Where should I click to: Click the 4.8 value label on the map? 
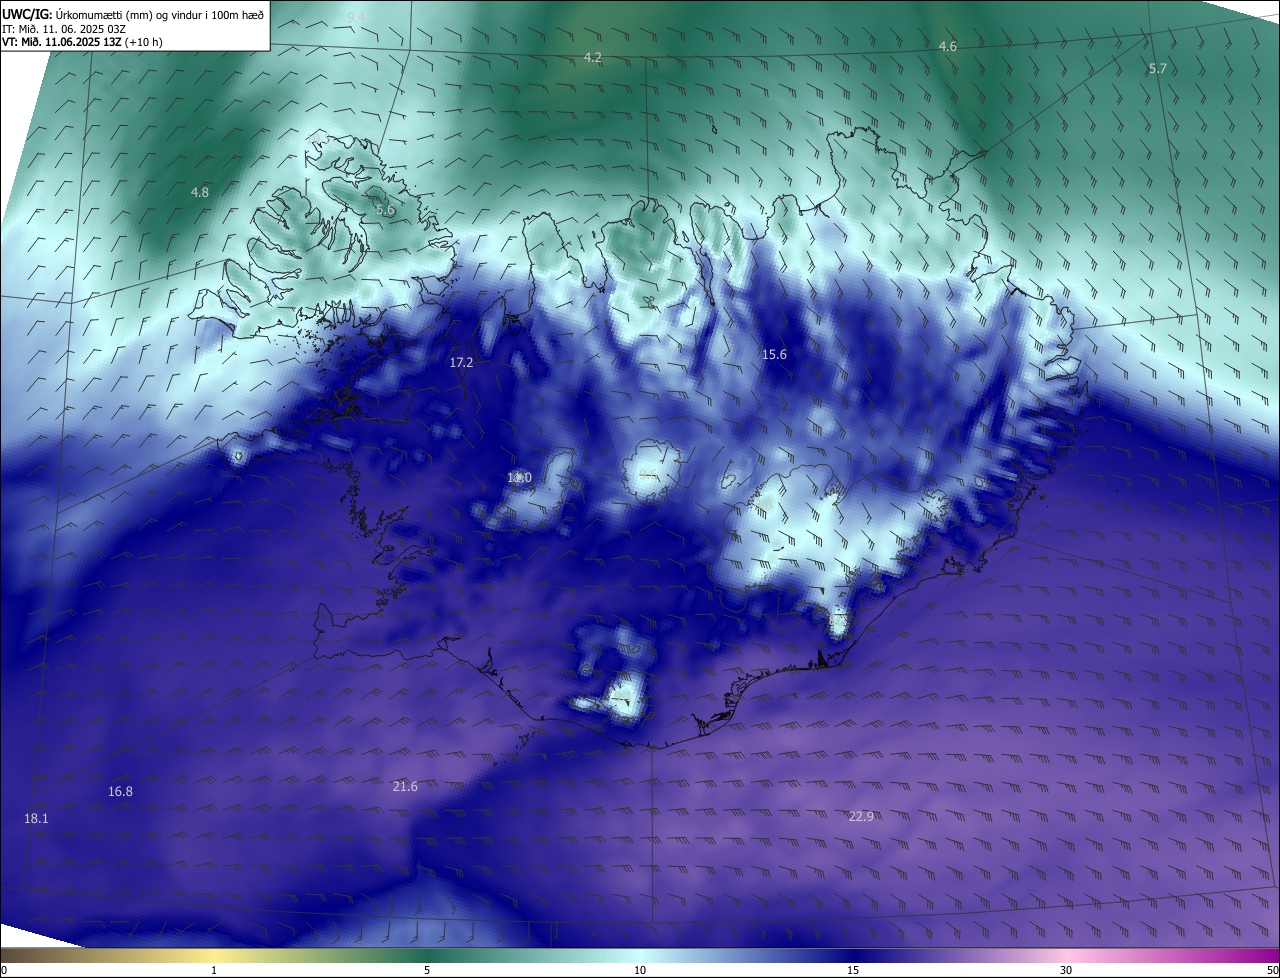click(200, 191)
